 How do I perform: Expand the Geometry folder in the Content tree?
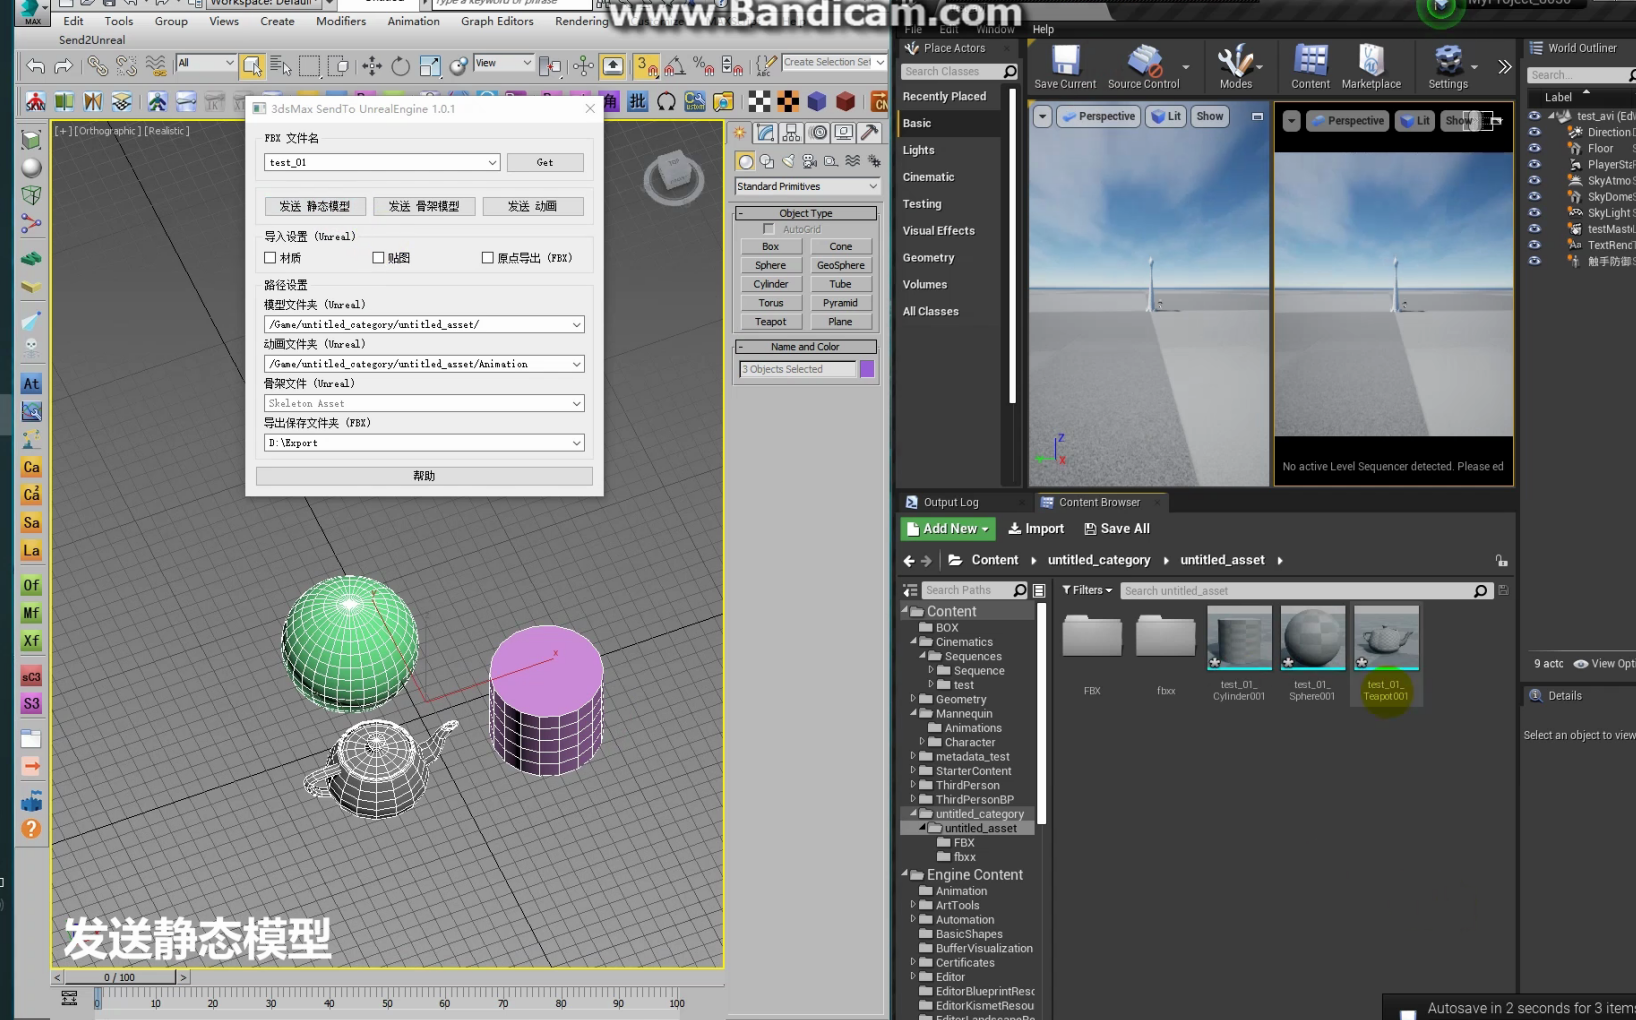point(913,699)
